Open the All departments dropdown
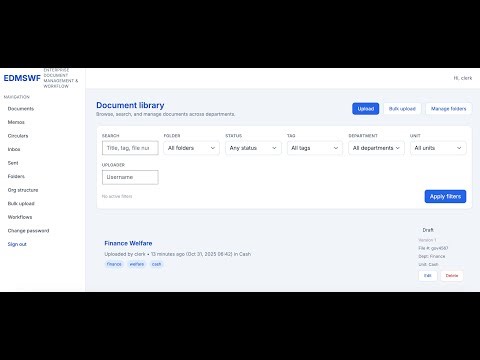Viewport: 480px width, 360px height. (376, 148)
